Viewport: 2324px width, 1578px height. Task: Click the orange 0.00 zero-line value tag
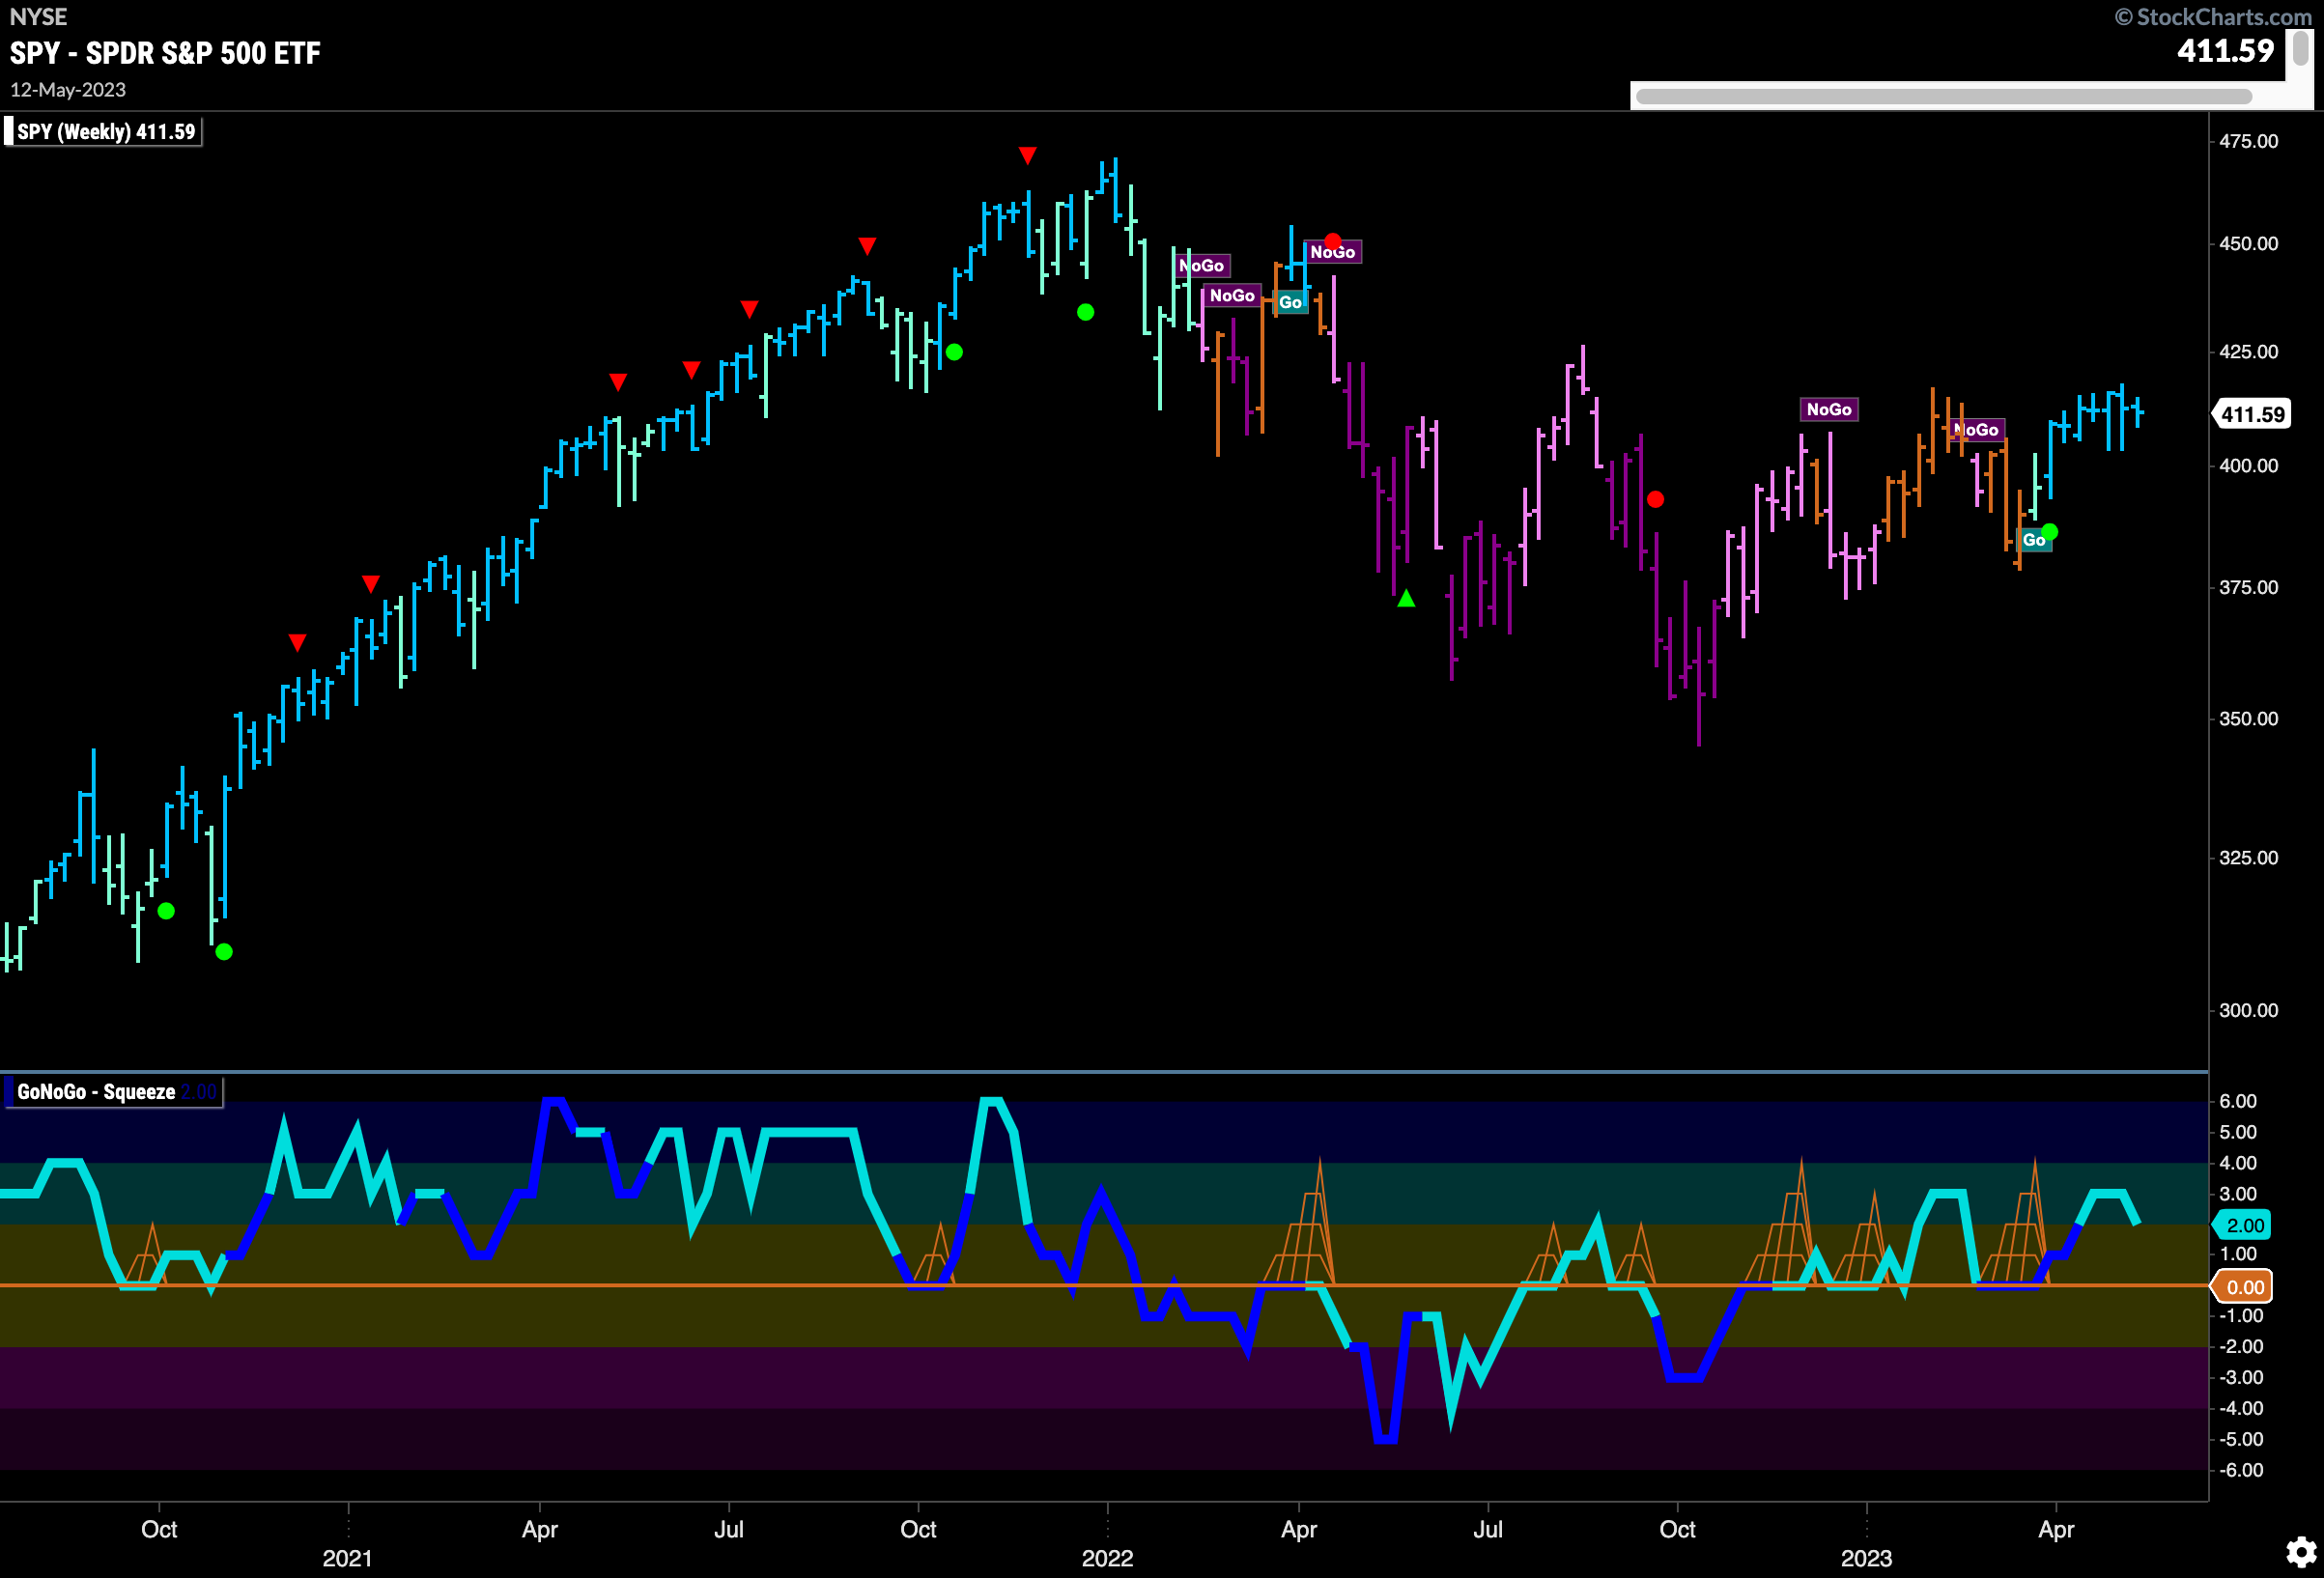[2243, 1287]
